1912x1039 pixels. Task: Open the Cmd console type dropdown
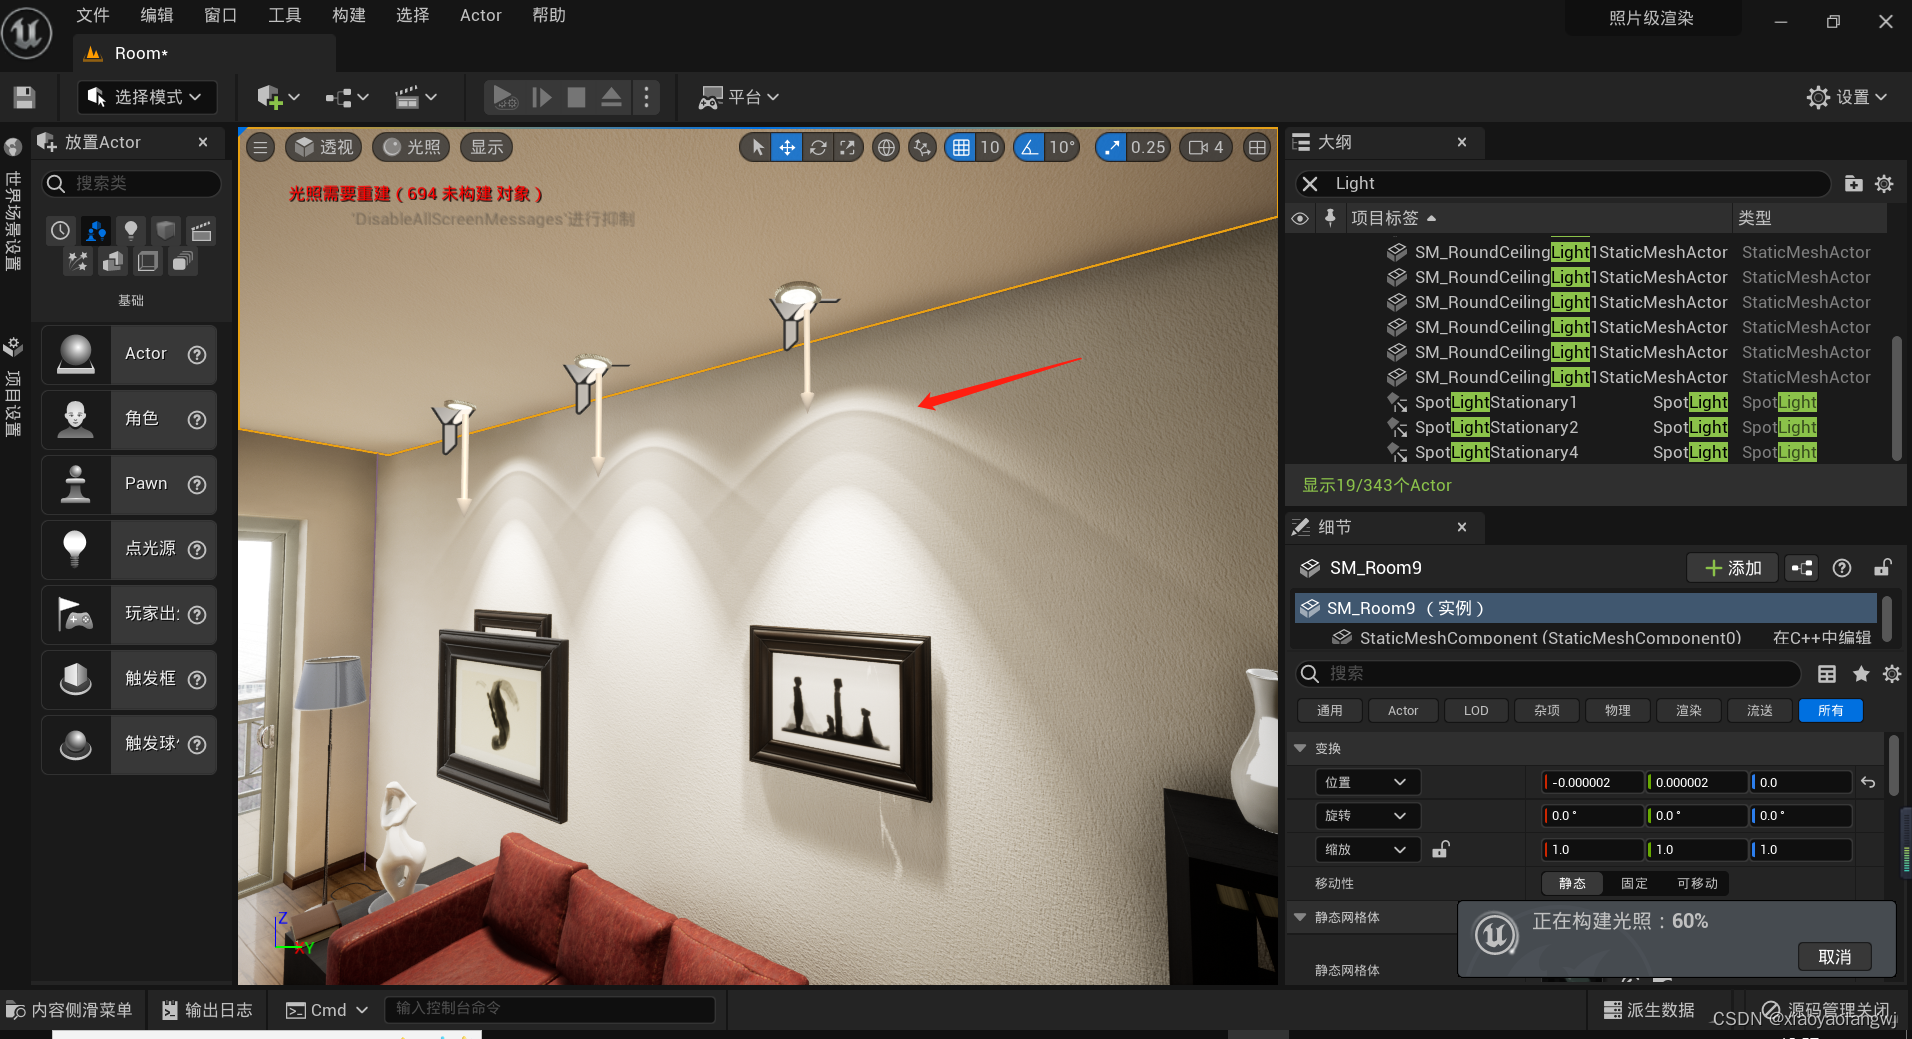tap(327, 1010)
